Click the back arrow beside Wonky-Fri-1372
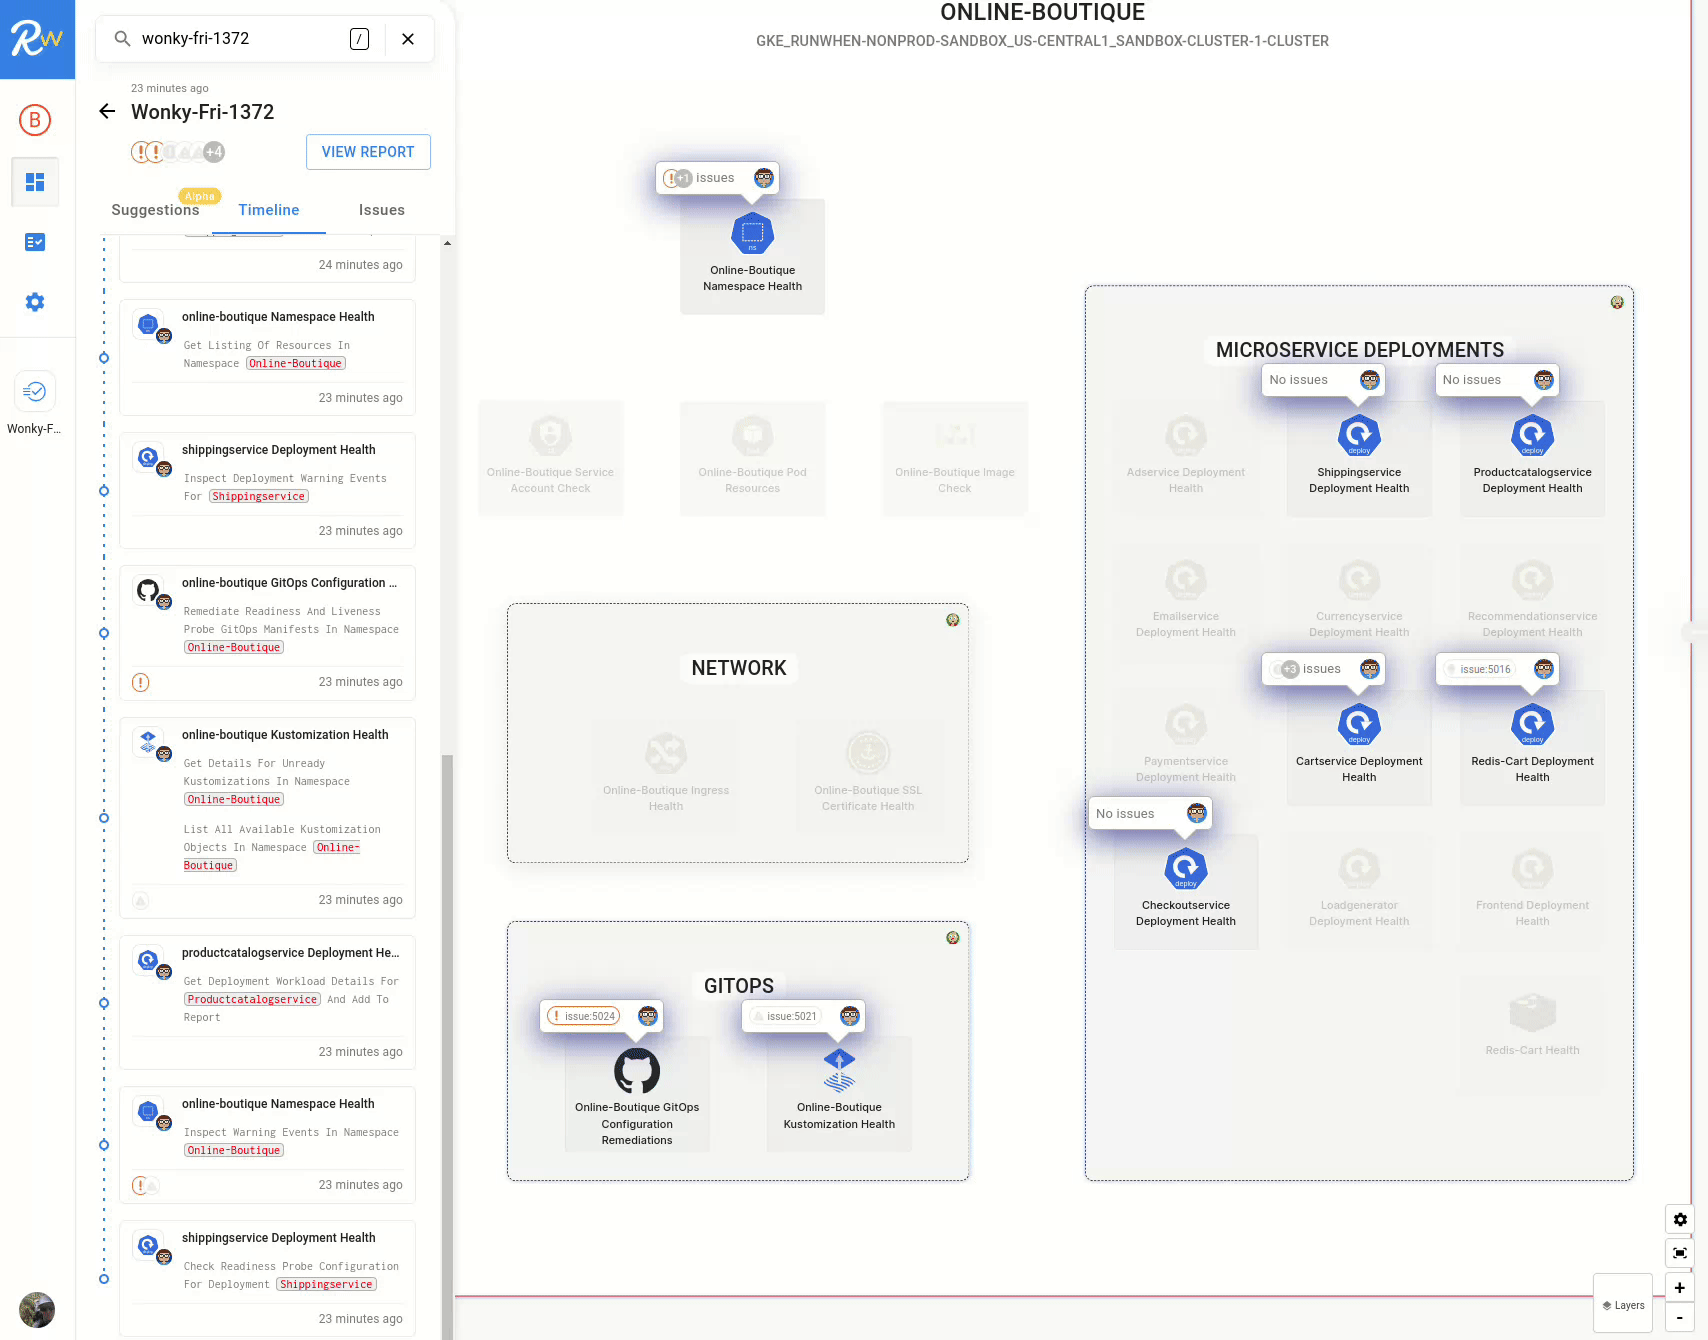The image size is (1708, 1340). (x=107, y=111)
